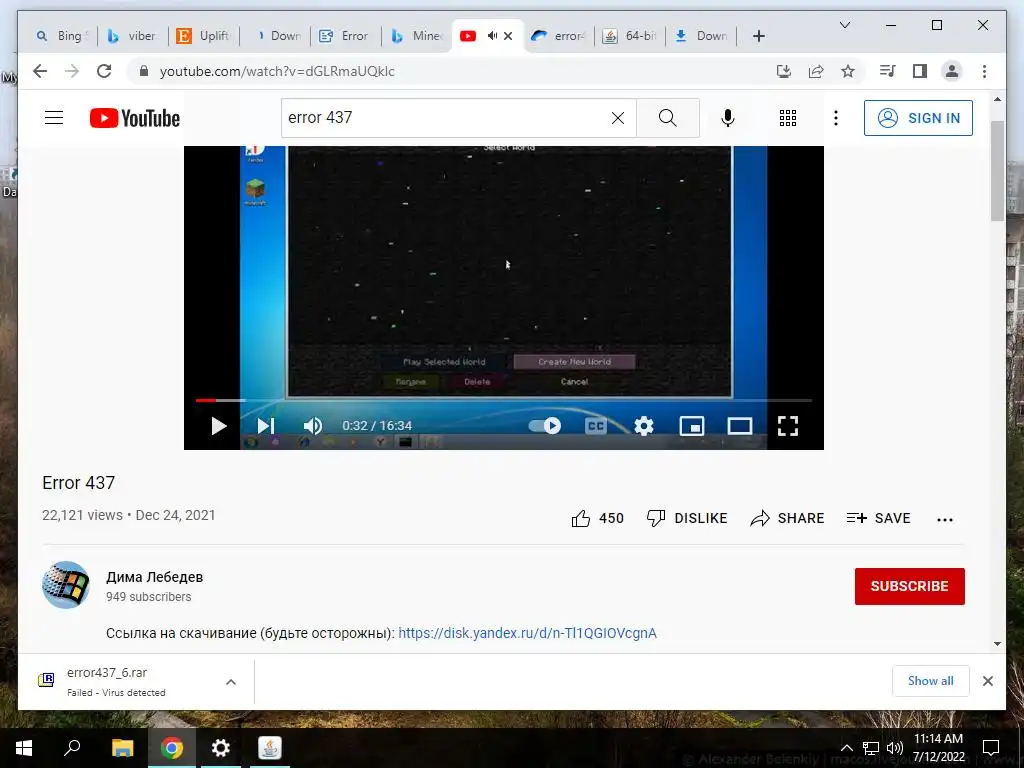Switch to the Mine tab
Screen dimensions: 1024x768
point(418,36)
